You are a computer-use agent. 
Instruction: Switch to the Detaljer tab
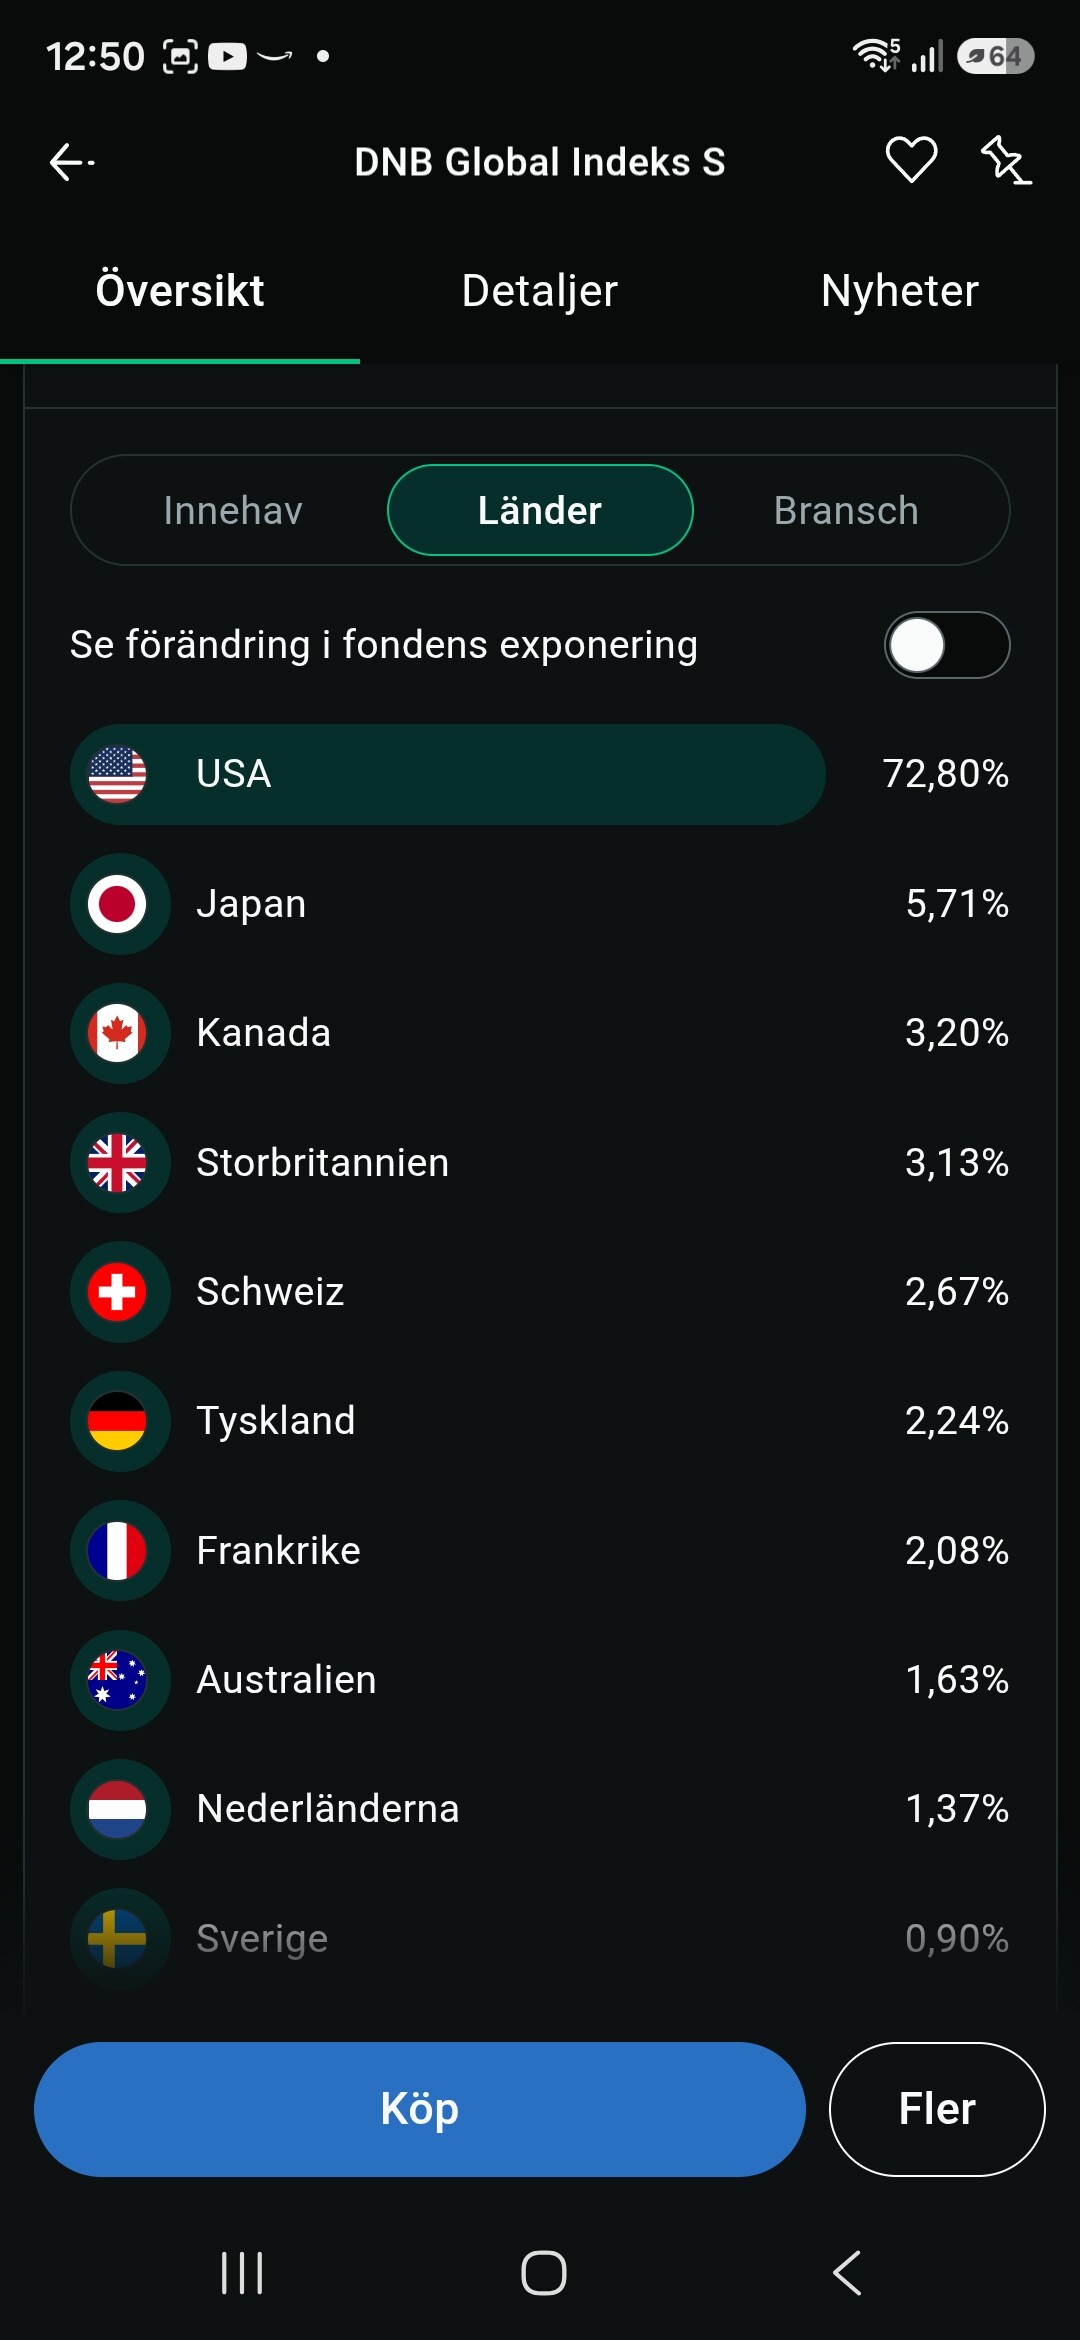pos(540,292)
